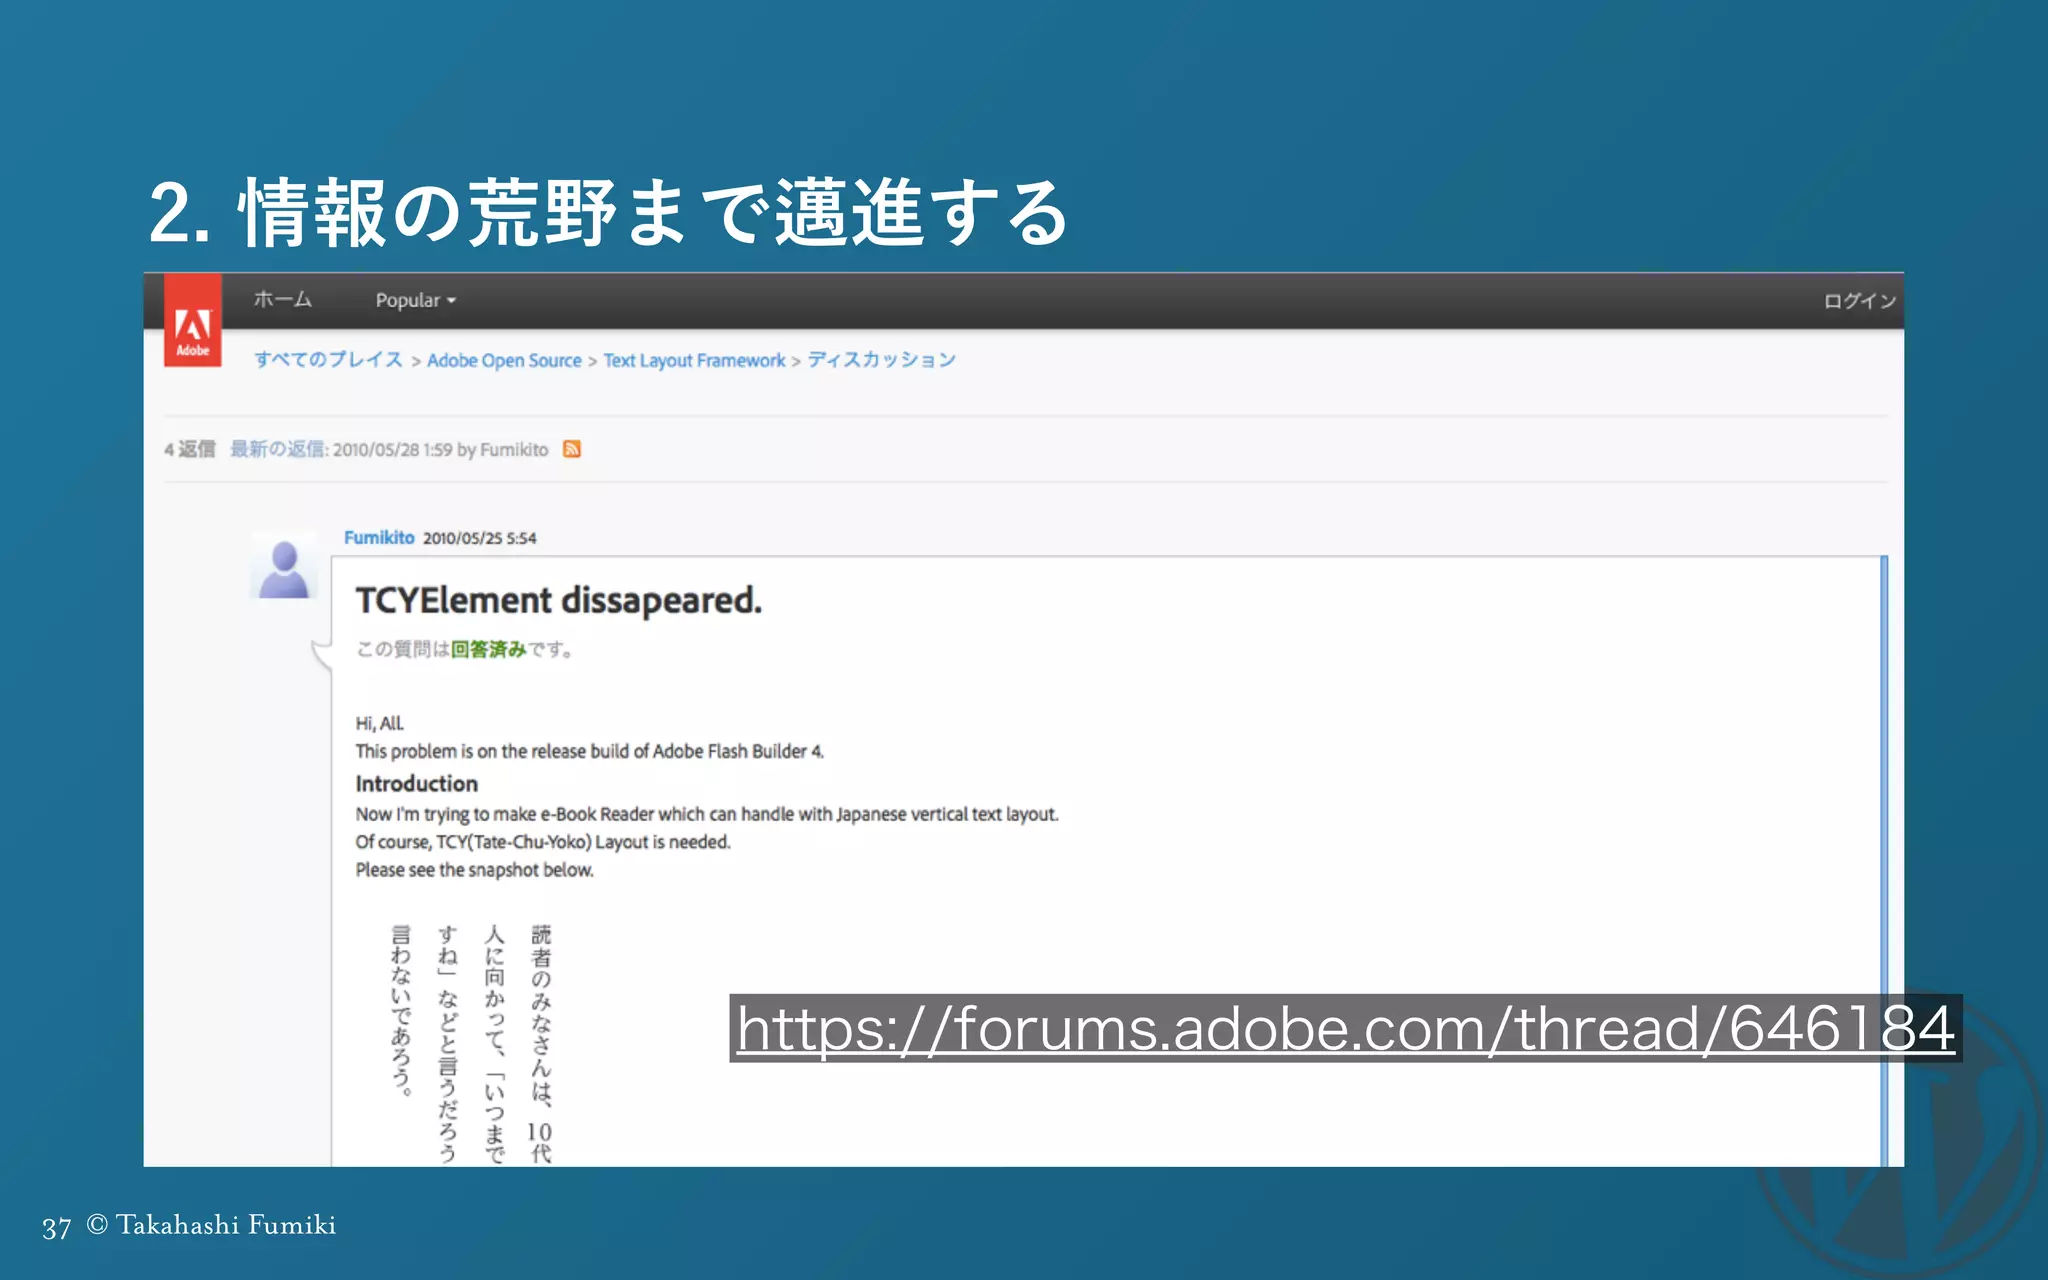Click the TCYElement dissapeared thread title
Image resolution: width=2048 pixels, height=1280 pixels.
558,600
